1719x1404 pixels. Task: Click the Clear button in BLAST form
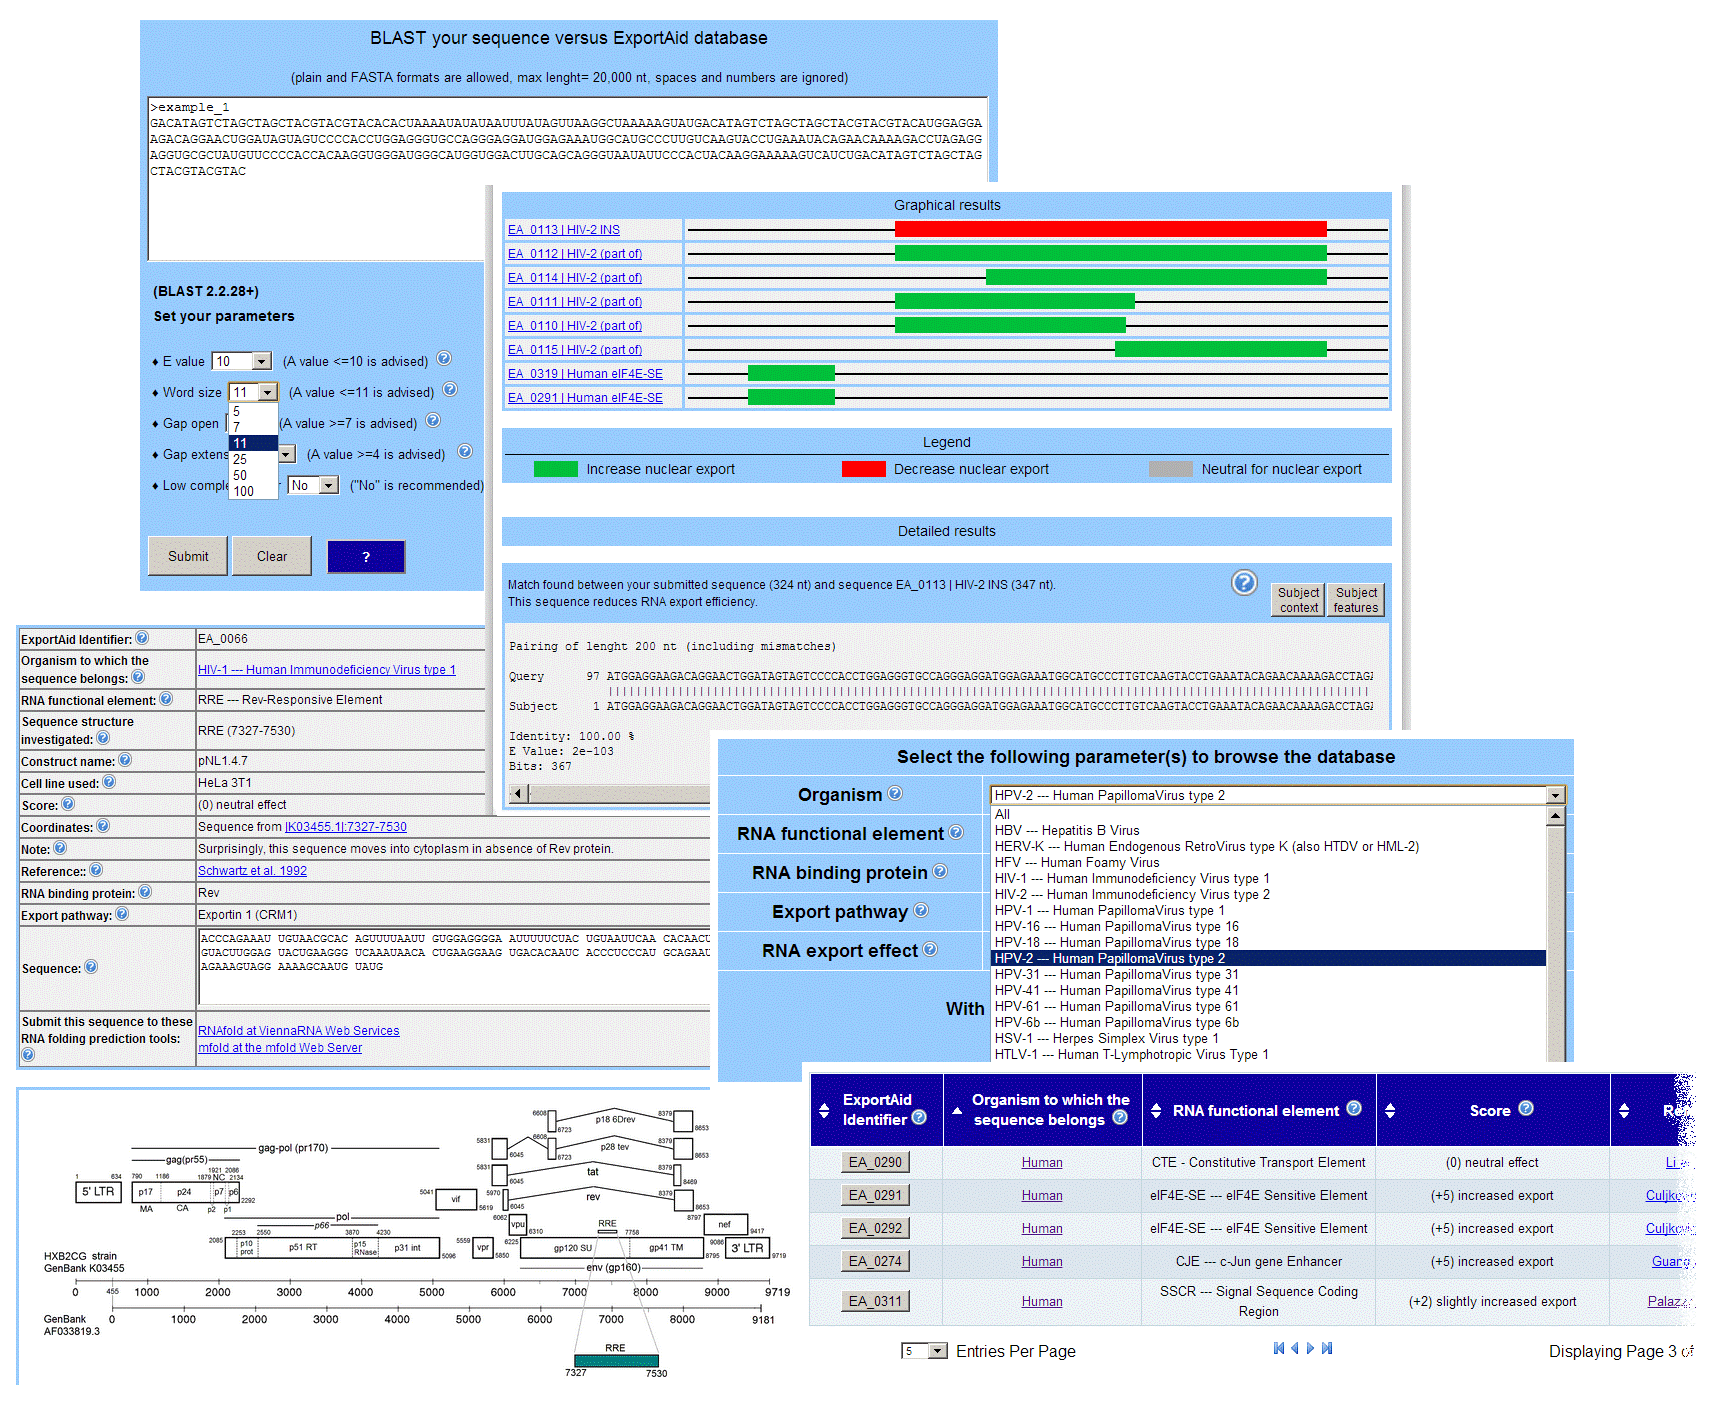coord(272,556)
